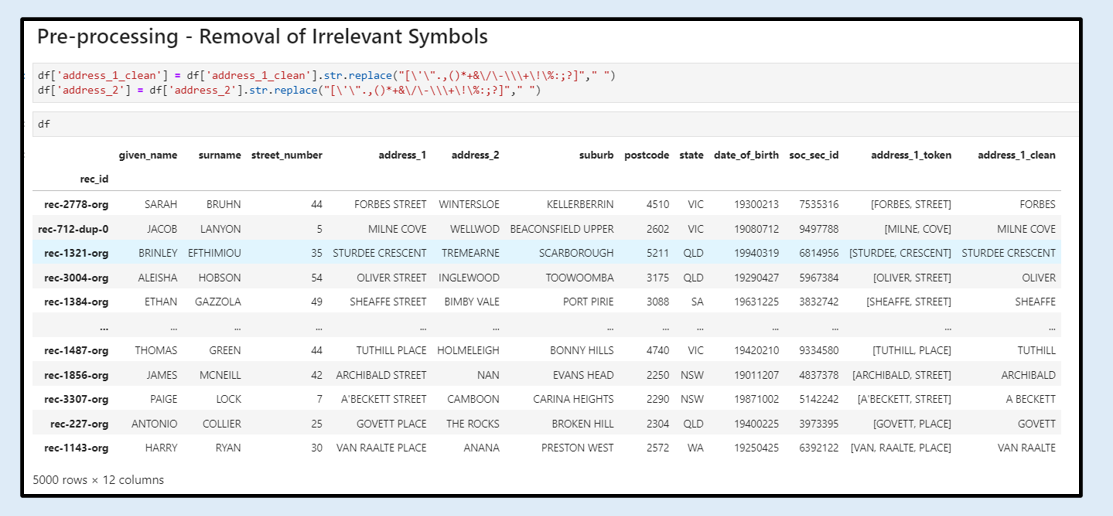The width and height of the screenshot is (1113, 516).
Task: Click the address_1 column header
Action: (x=402, y=155)
